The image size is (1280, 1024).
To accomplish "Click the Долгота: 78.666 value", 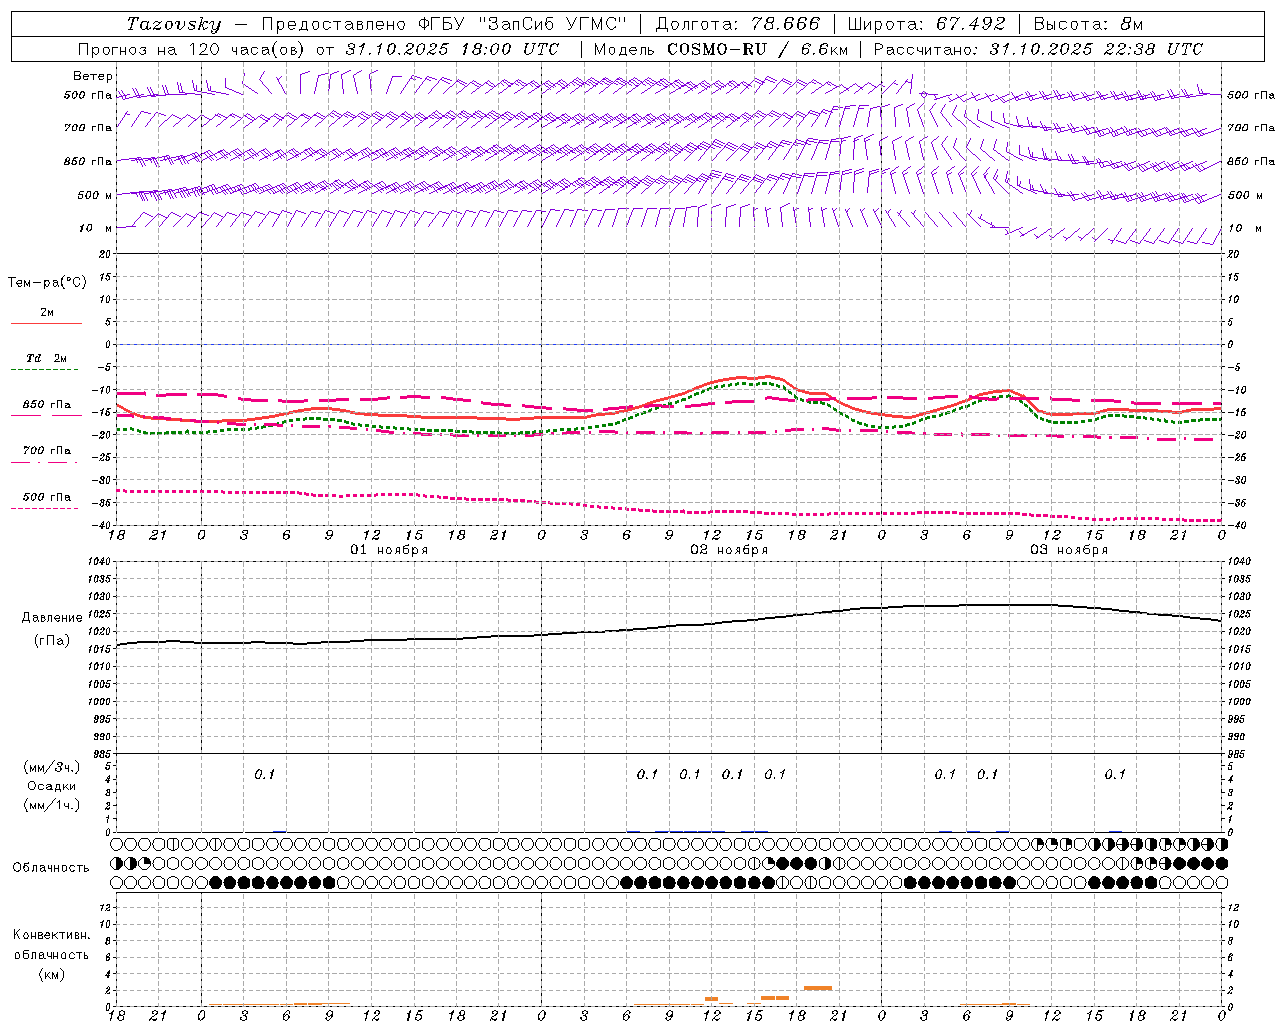I will [x=736, y=24].
